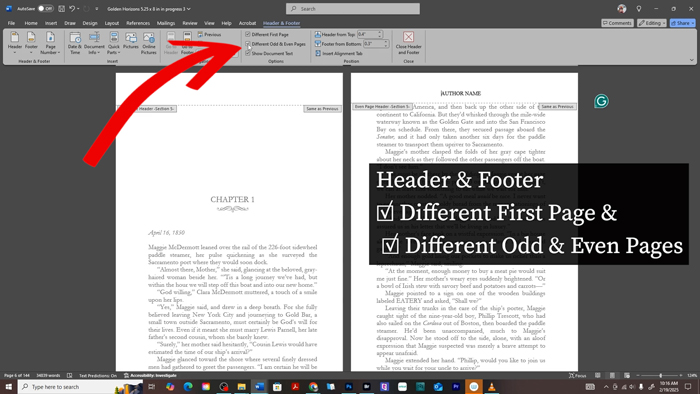Expand the Document Info menu

point(94,43)
